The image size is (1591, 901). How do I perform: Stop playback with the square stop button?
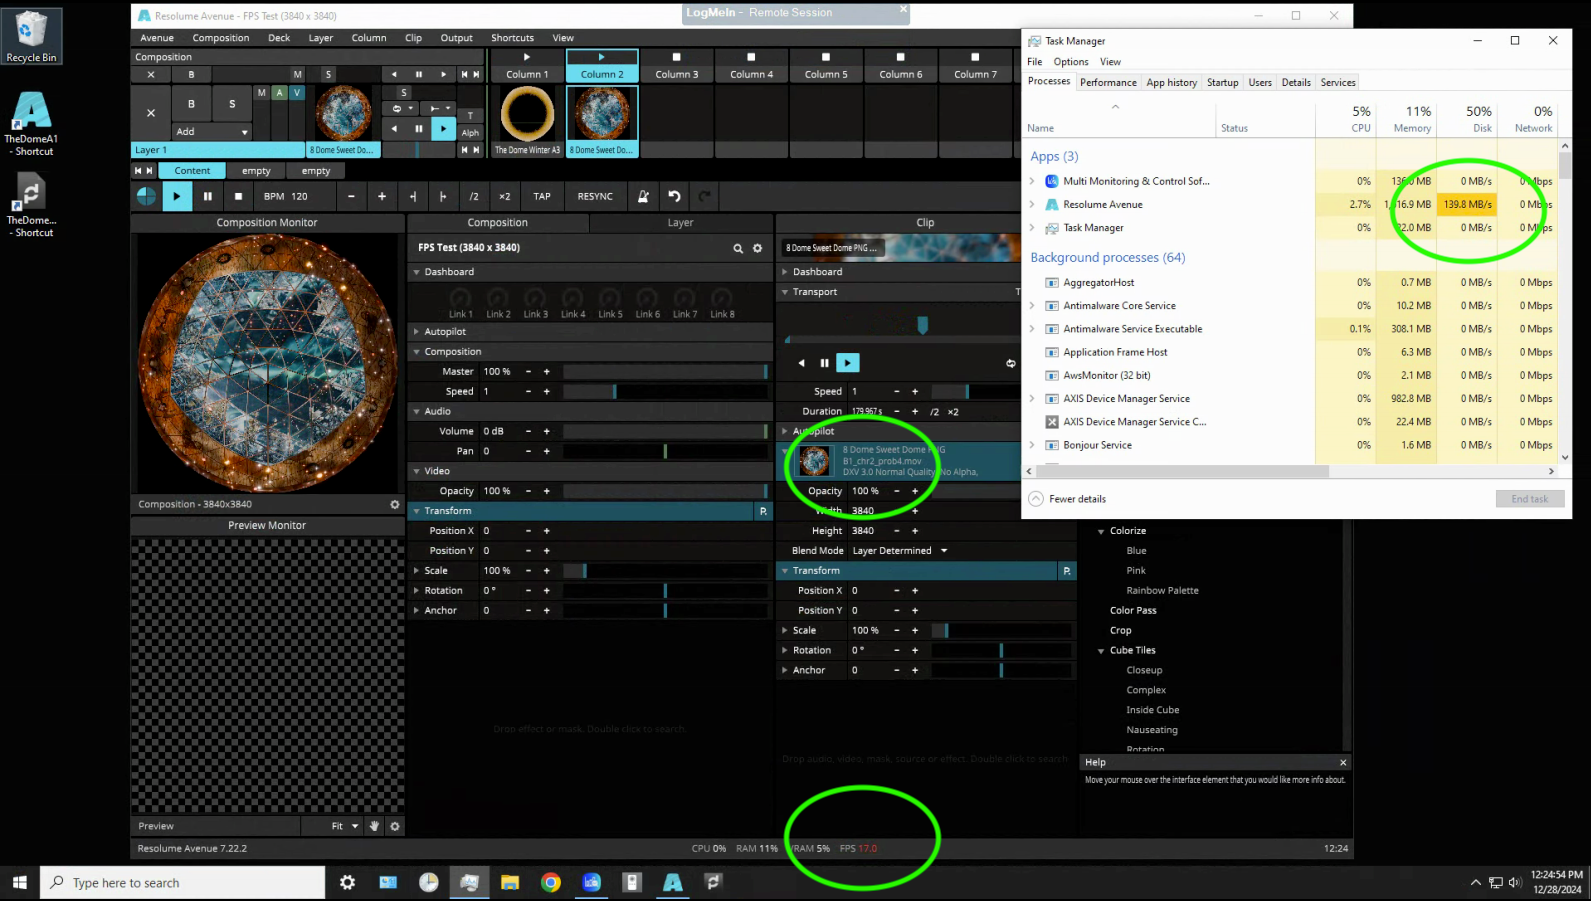(238, 196)
